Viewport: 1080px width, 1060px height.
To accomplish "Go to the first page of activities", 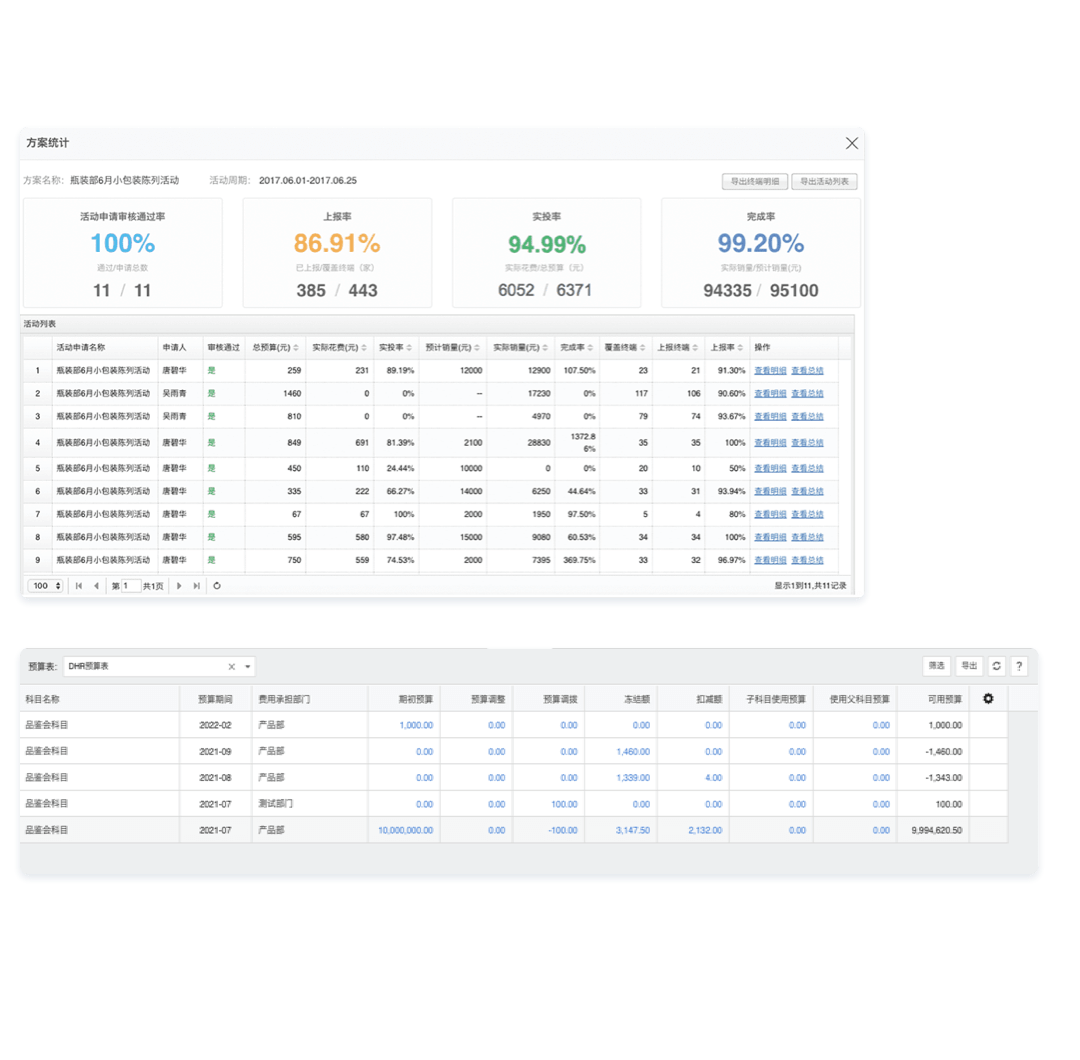I will point(79,586).
